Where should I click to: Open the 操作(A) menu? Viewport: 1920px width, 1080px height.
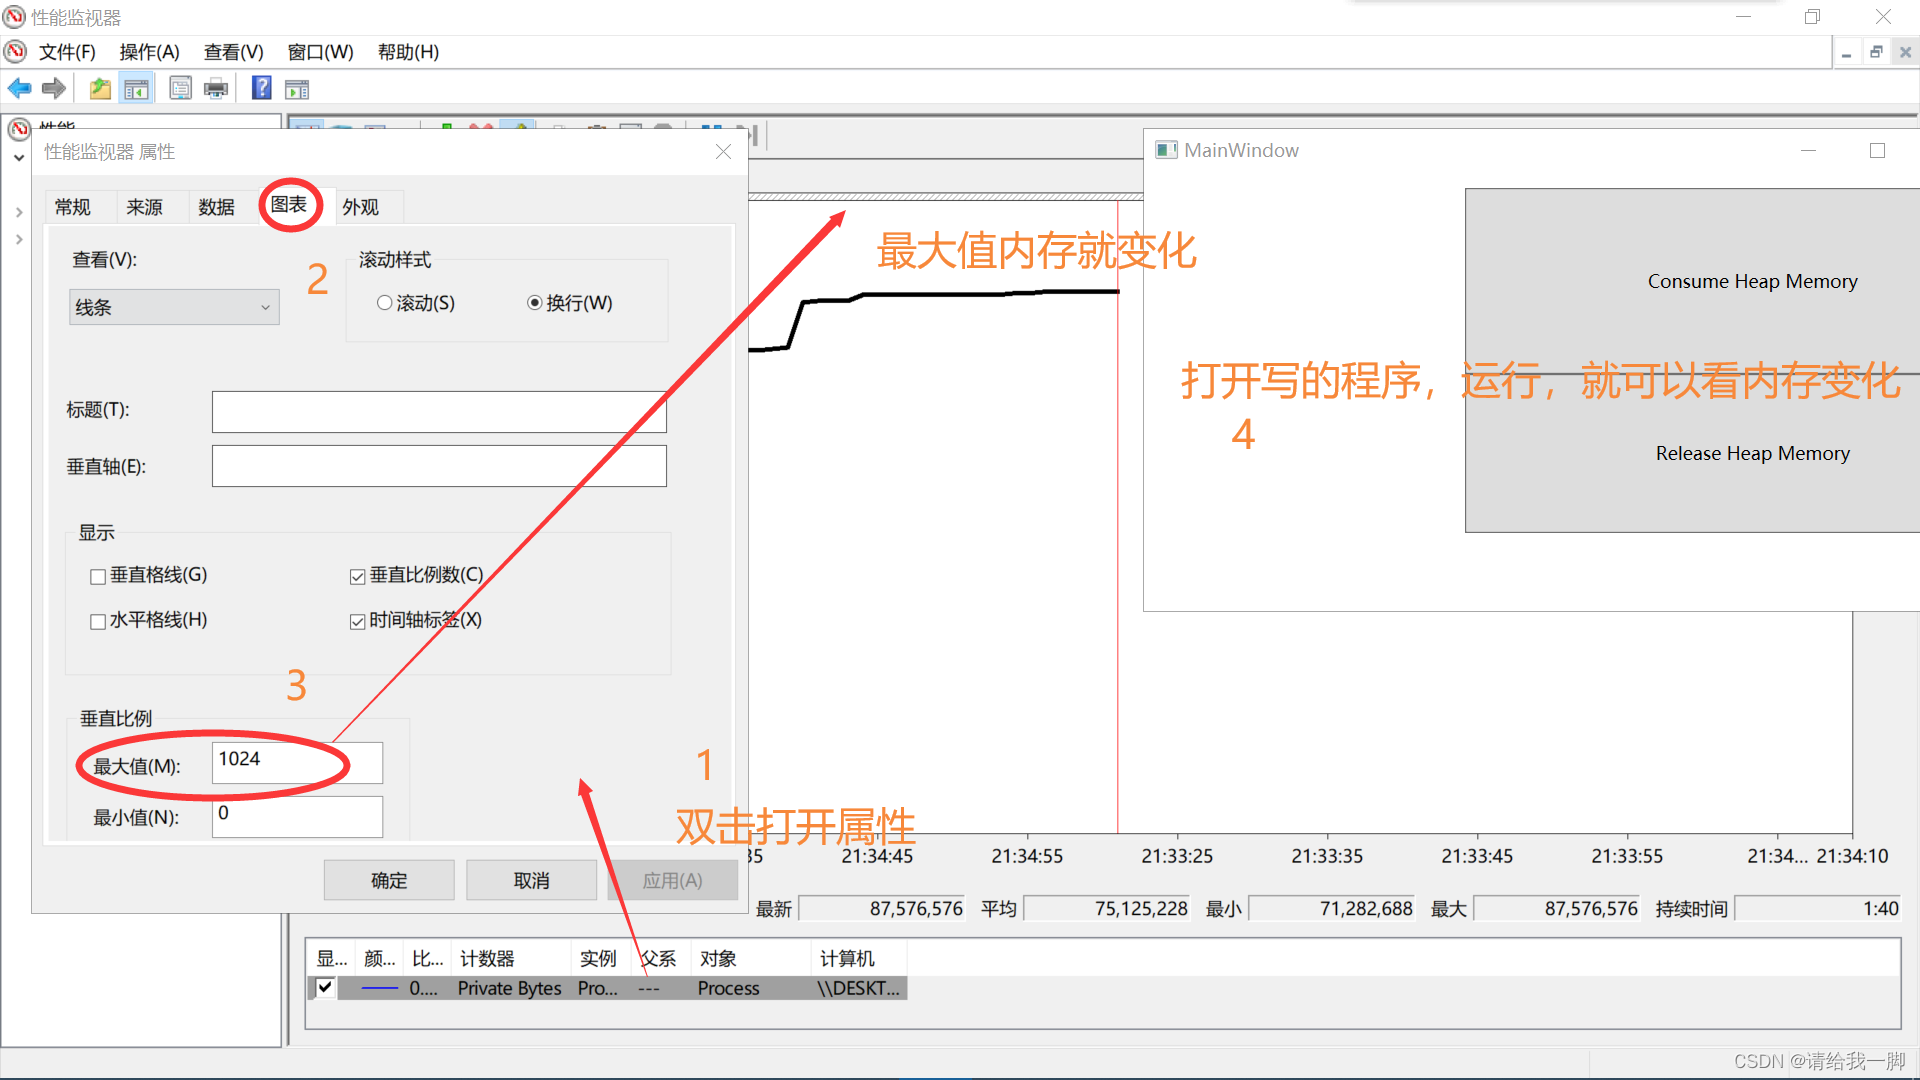click(149, 52)
